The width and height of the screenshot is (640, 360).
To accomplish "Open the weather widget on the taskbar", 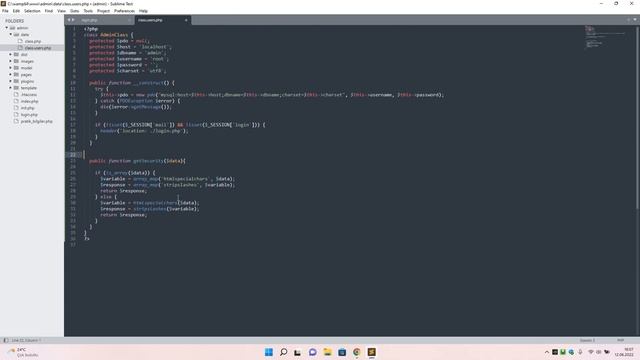I will click(22, 352).
